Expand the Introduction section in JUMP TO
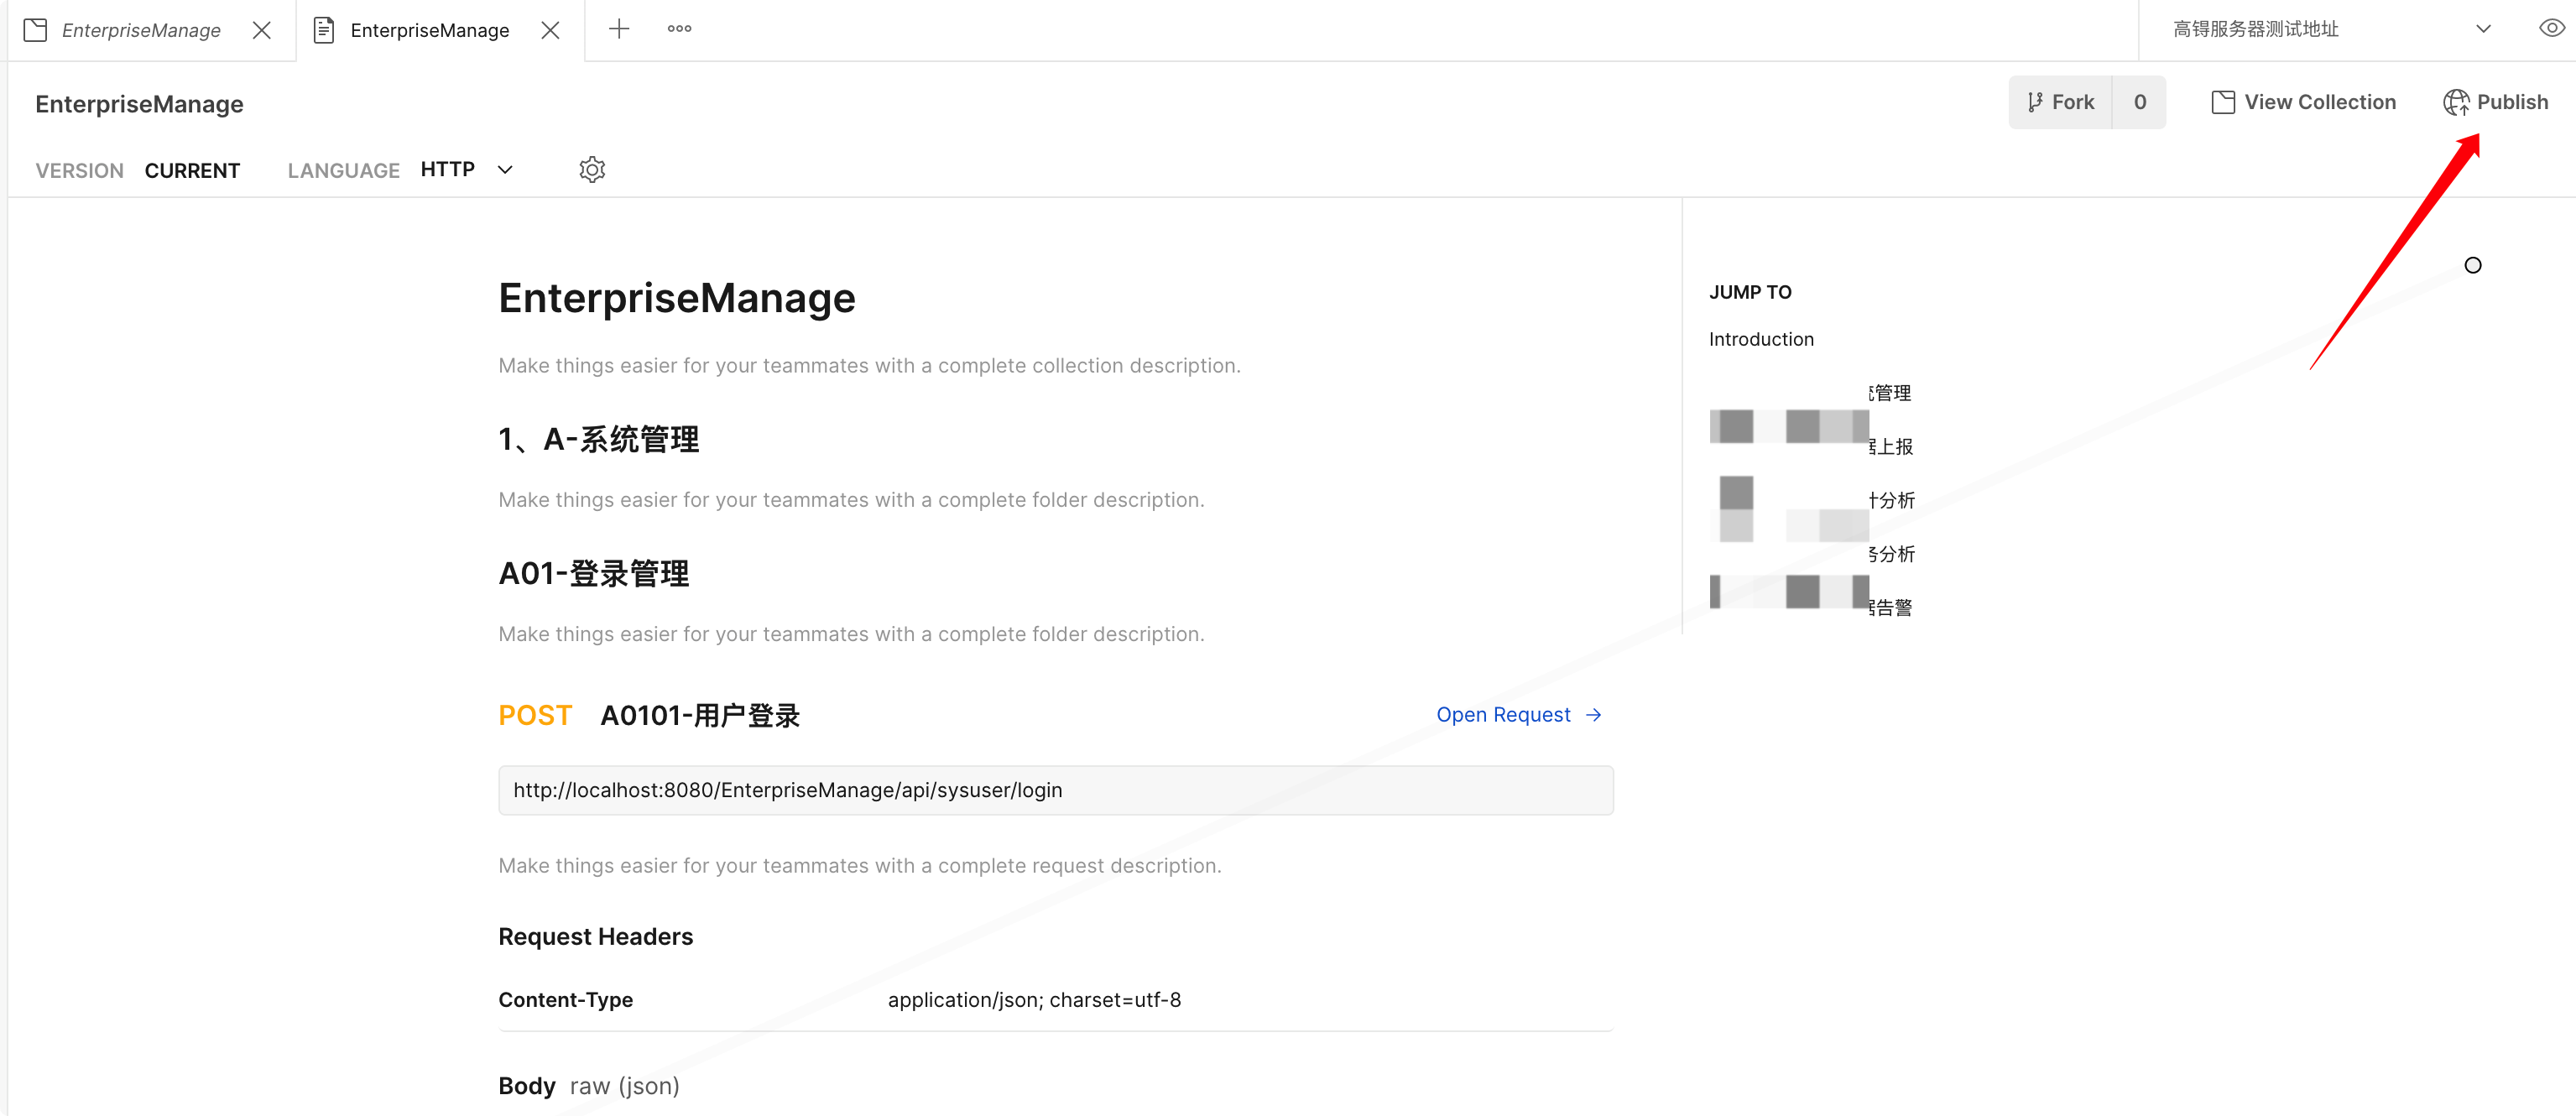The image size is (2576, 1116). pos(1761,339)
